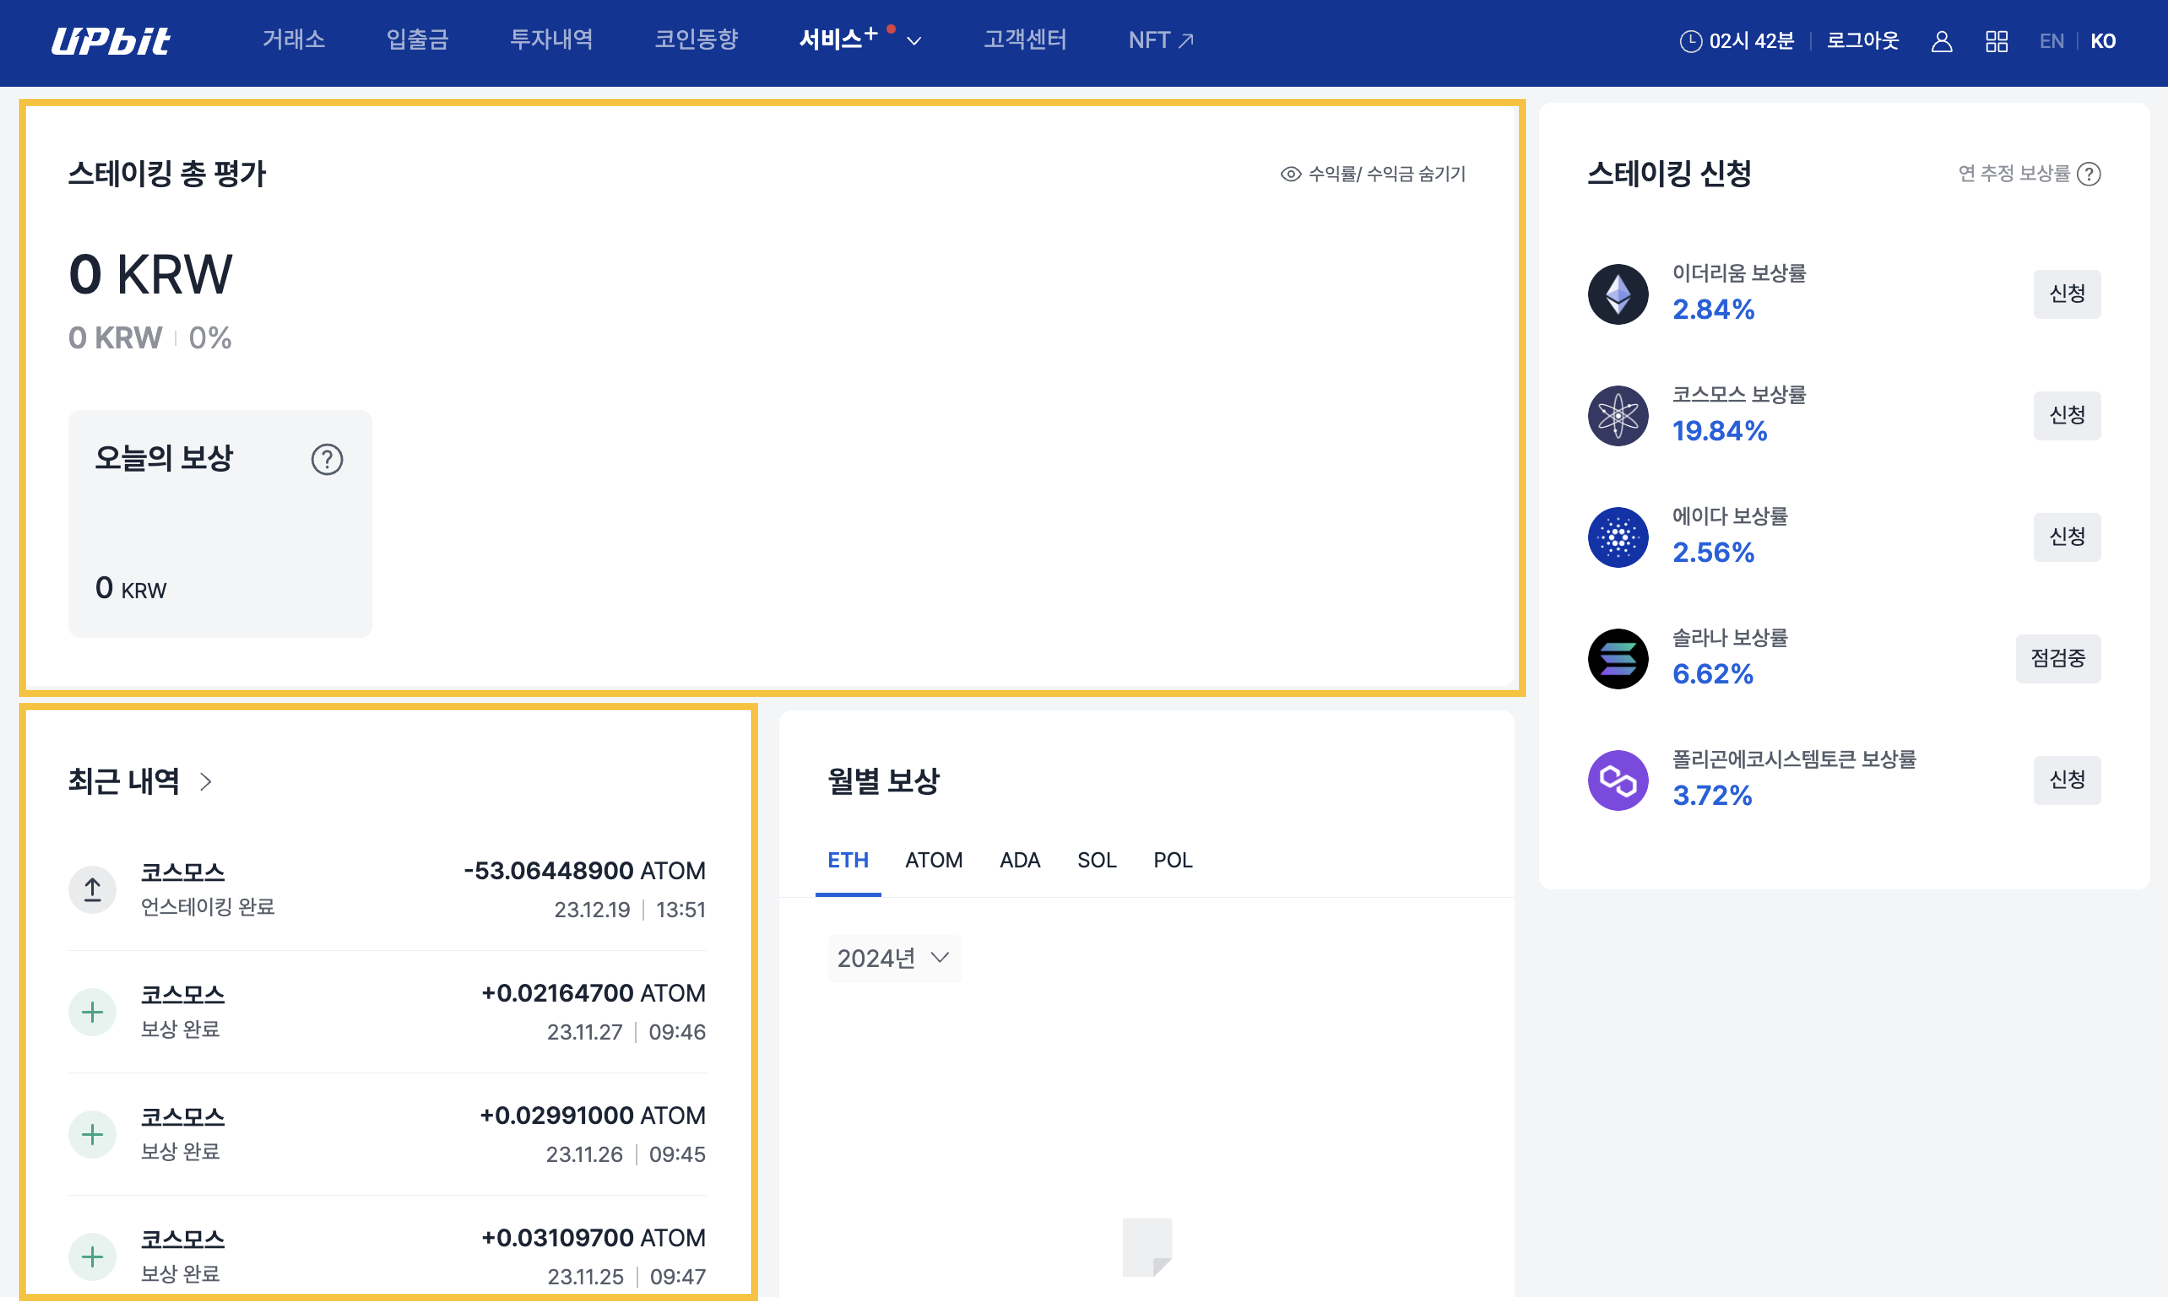Click the Polygon ecosystem token icon

point(1618,780)
